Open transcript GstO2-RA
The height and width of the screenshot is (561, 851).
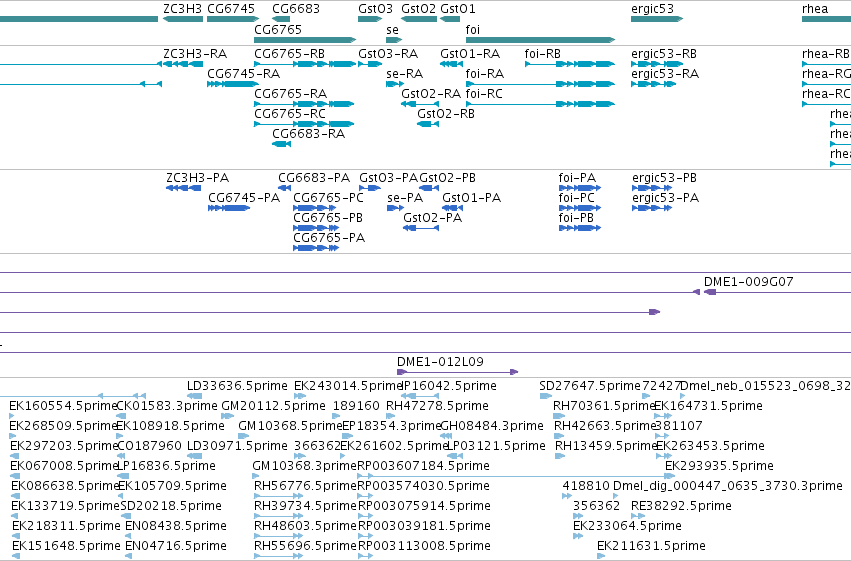tap(420, 104)
